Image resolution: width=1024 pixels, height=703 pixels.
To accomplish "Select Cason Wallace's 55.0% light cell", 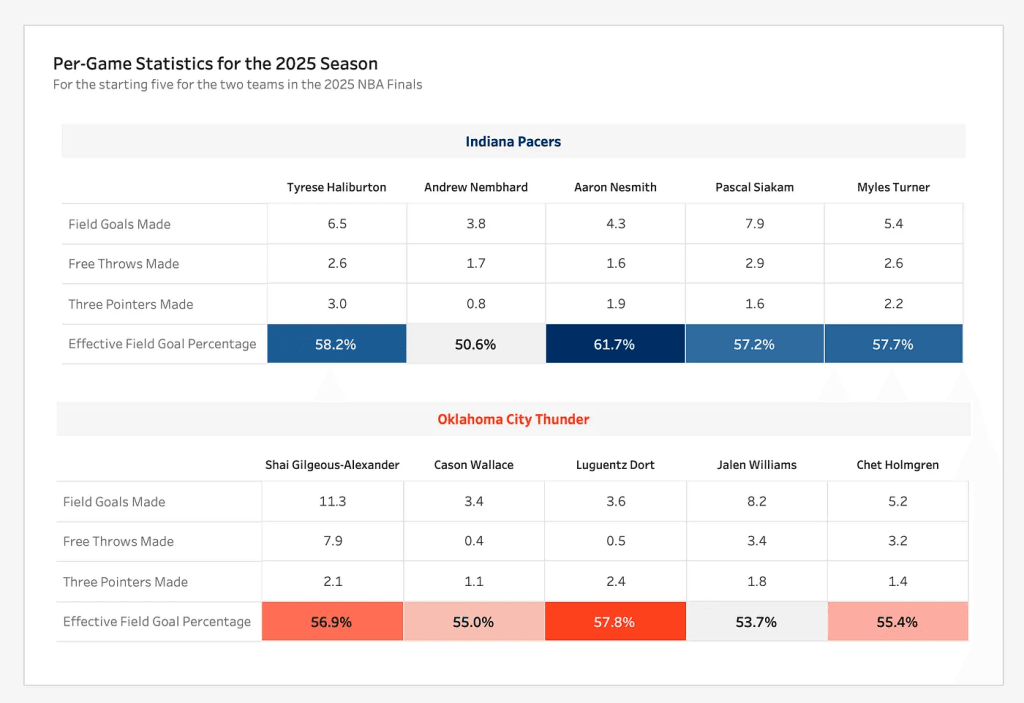I will click(473, 621).
